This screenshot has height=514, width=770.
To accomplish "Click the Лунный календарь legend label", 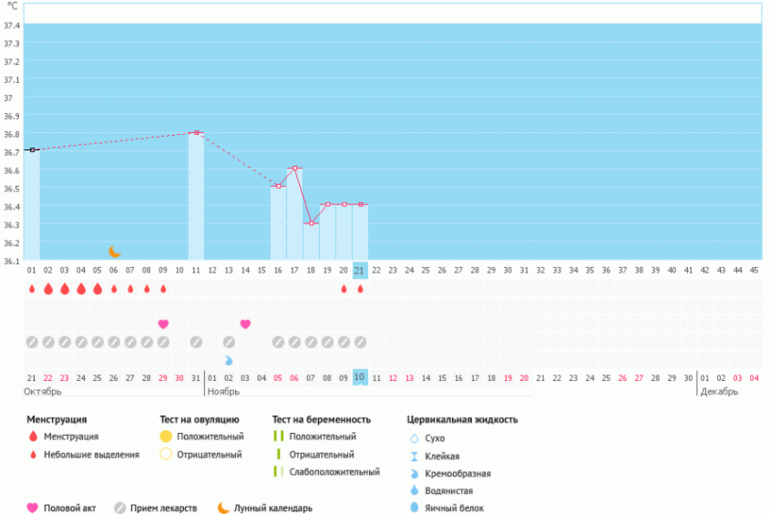I will pyautogui.click(x=273, y=508).
